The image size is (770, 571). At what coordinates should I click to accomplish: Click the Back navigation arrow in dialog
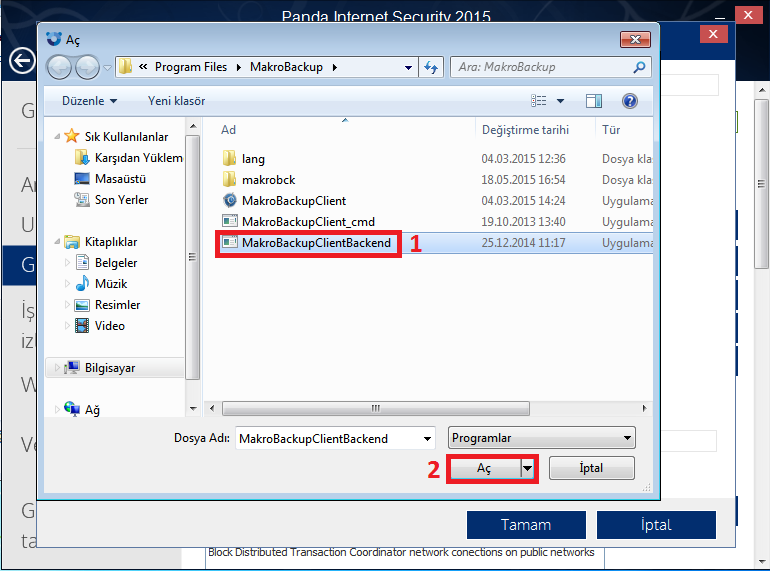pos(59,67)
